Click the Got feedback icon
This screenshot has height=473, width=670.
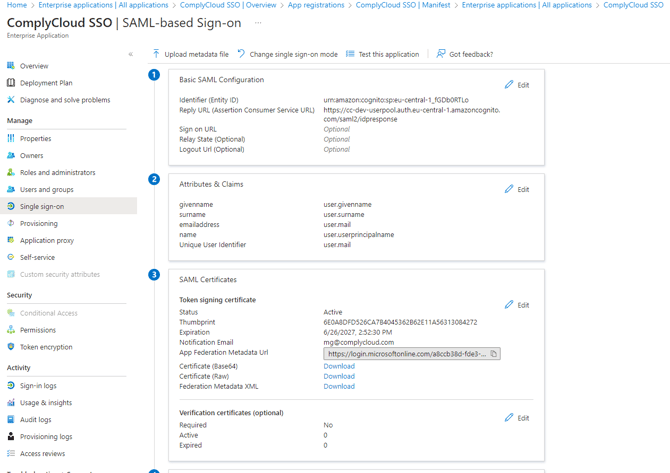point(441,54)
